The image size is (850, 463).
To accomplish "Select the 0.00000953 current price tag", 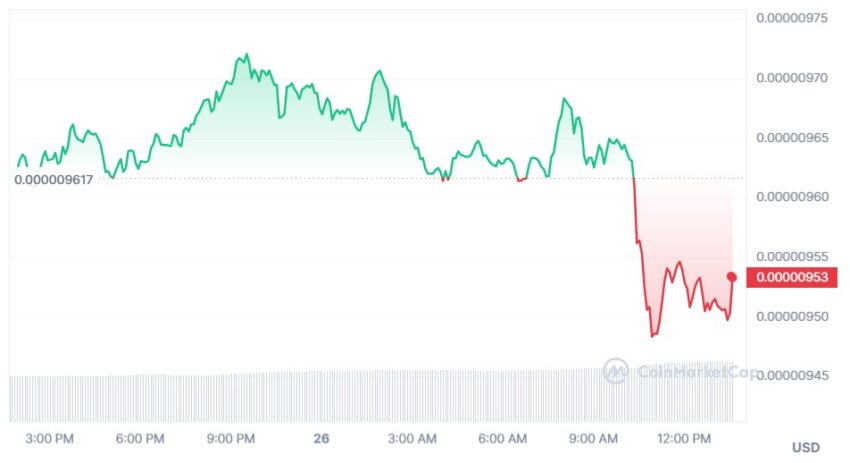I will [792, 278].
